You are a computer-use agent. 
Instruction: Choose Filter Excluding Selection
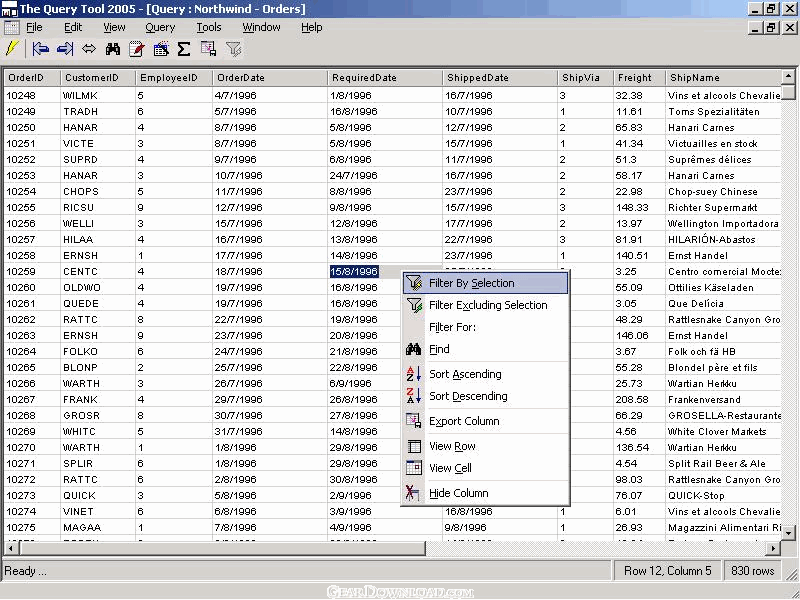(x=485, y=305)
